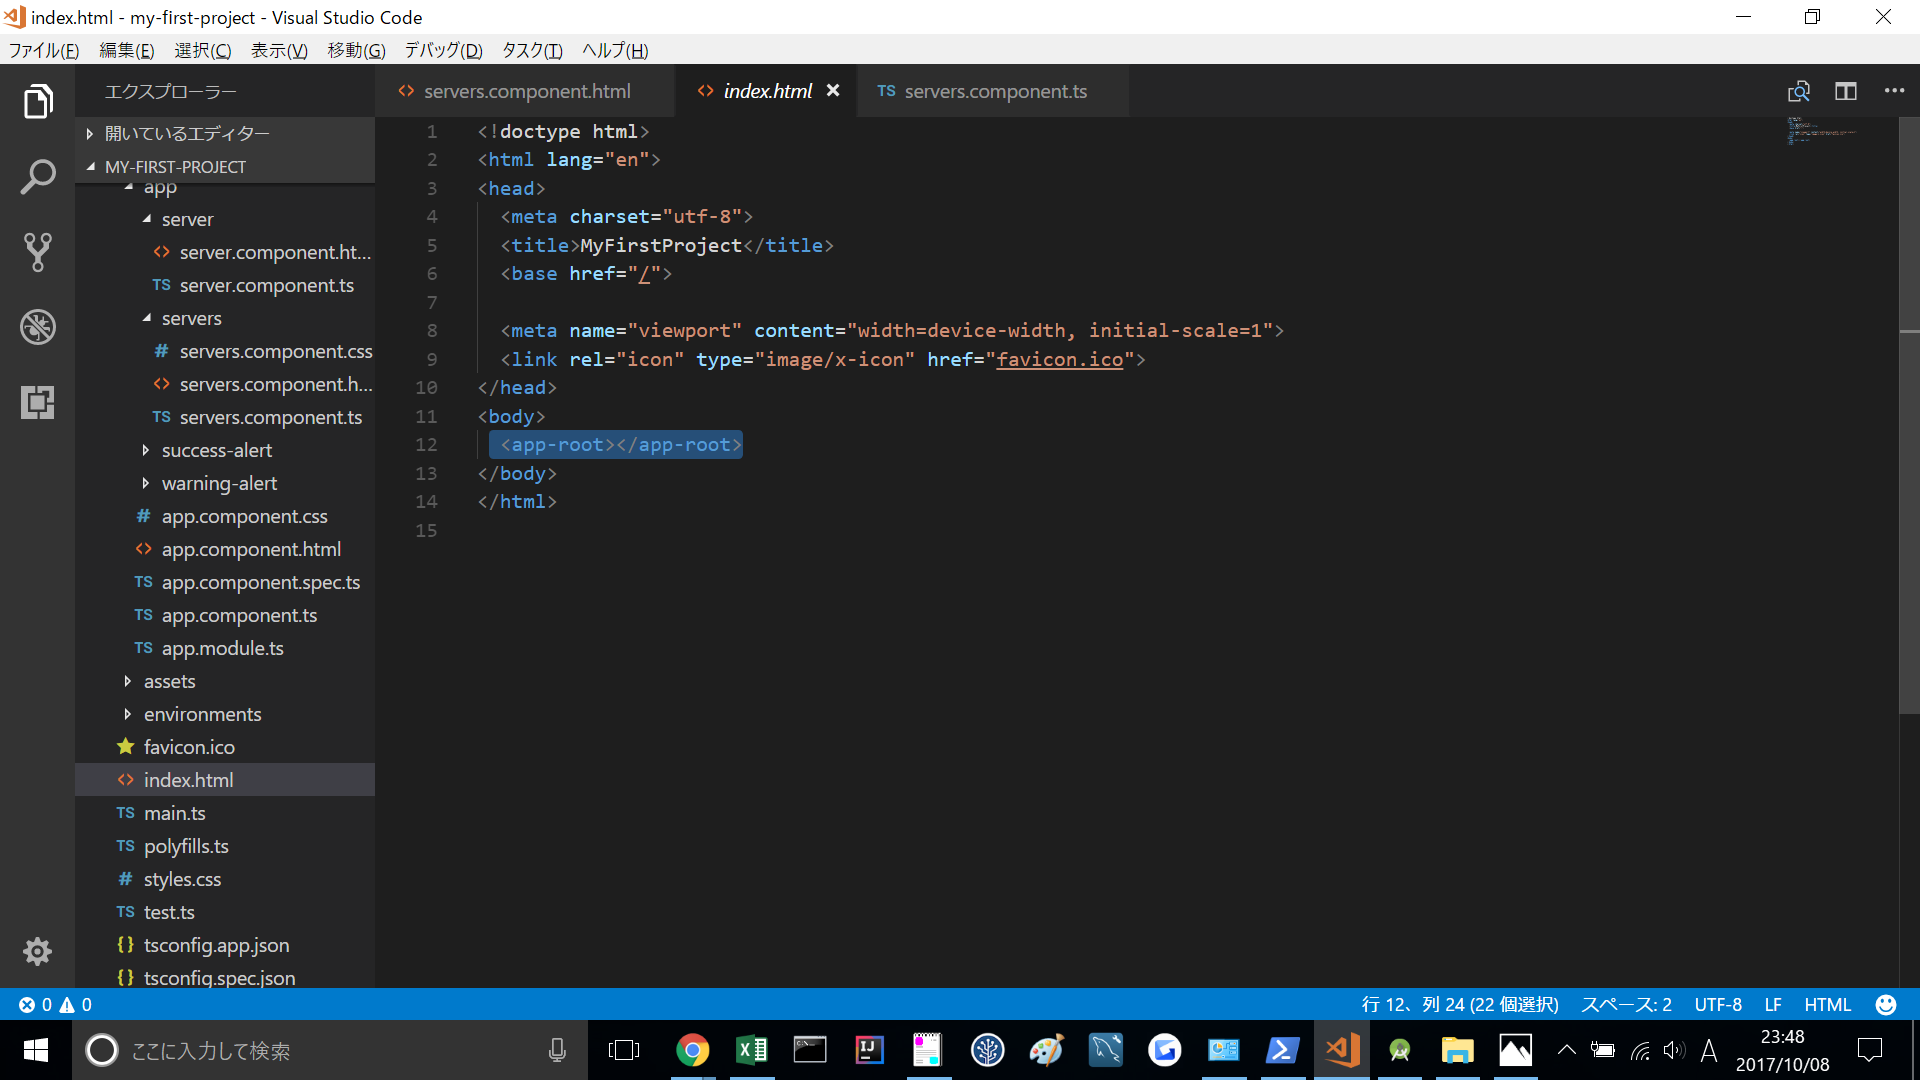This screenshot has height=1080, width=1920.
Task: Close the index.html tab
Action: tap(833, 91)
